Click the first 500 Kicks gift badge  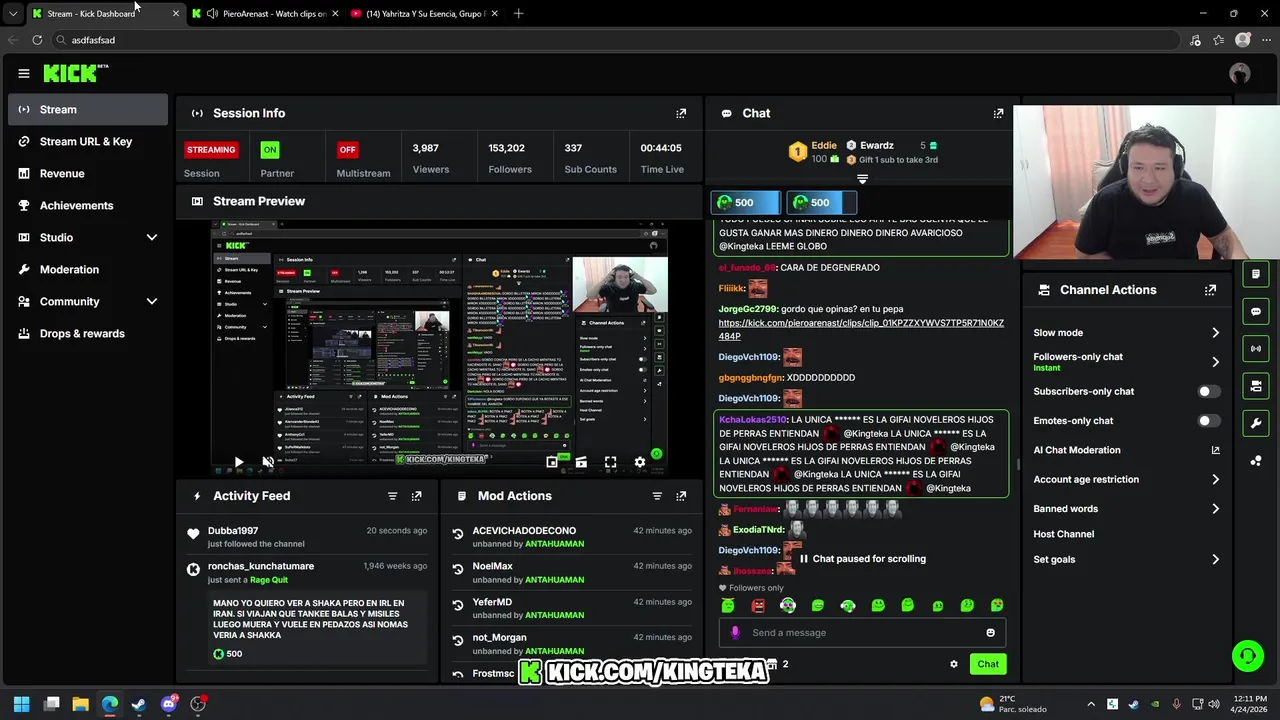744,202
